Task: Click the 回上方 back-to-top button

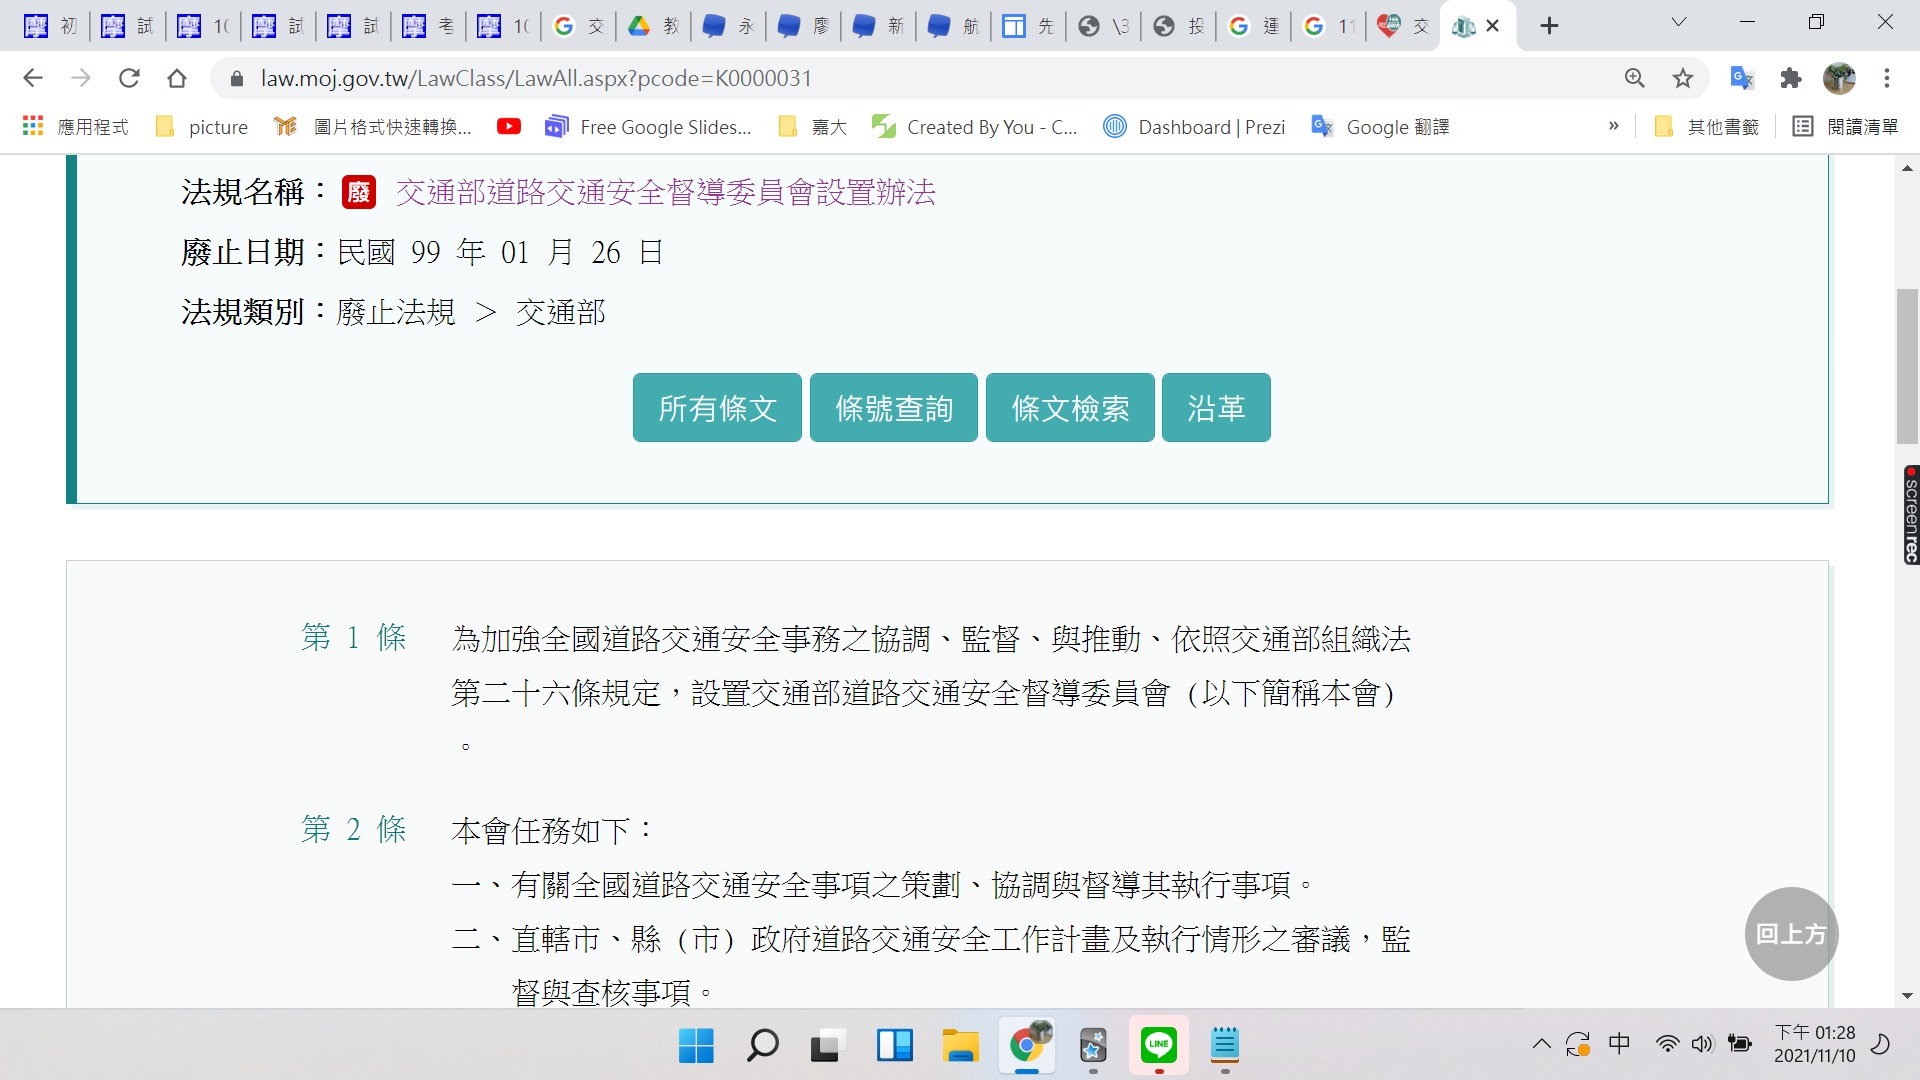Action: pyautogui.click(x=1791, y=934)
